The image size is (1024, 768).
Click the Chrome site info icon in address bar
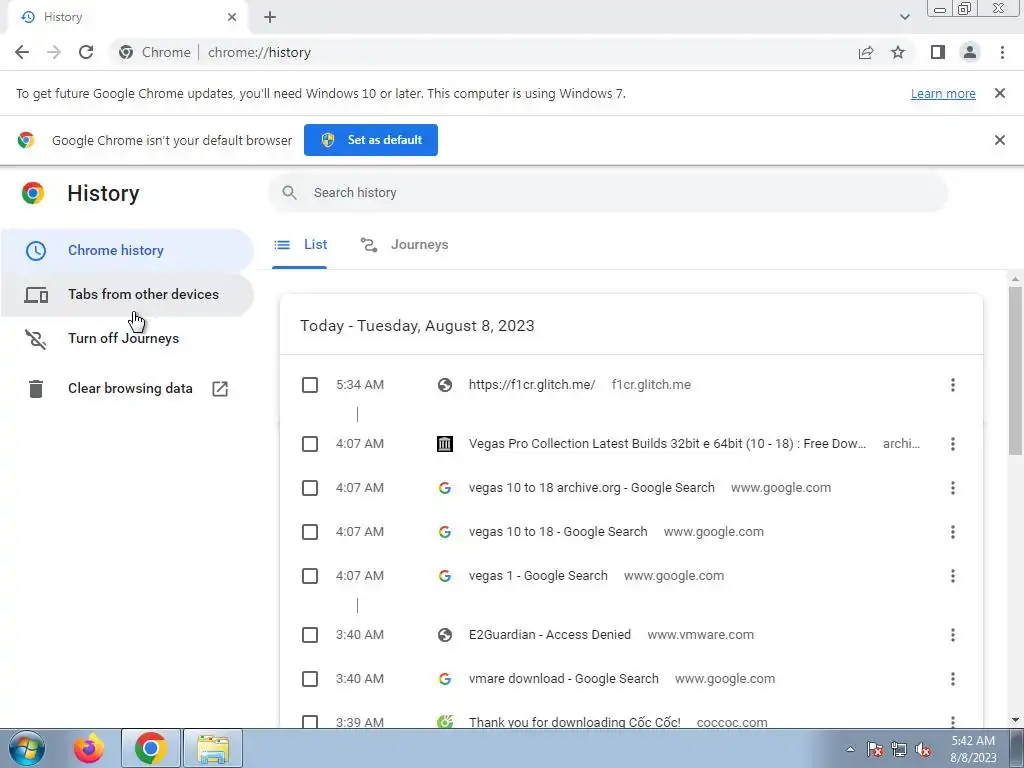(x=126, y=52)
